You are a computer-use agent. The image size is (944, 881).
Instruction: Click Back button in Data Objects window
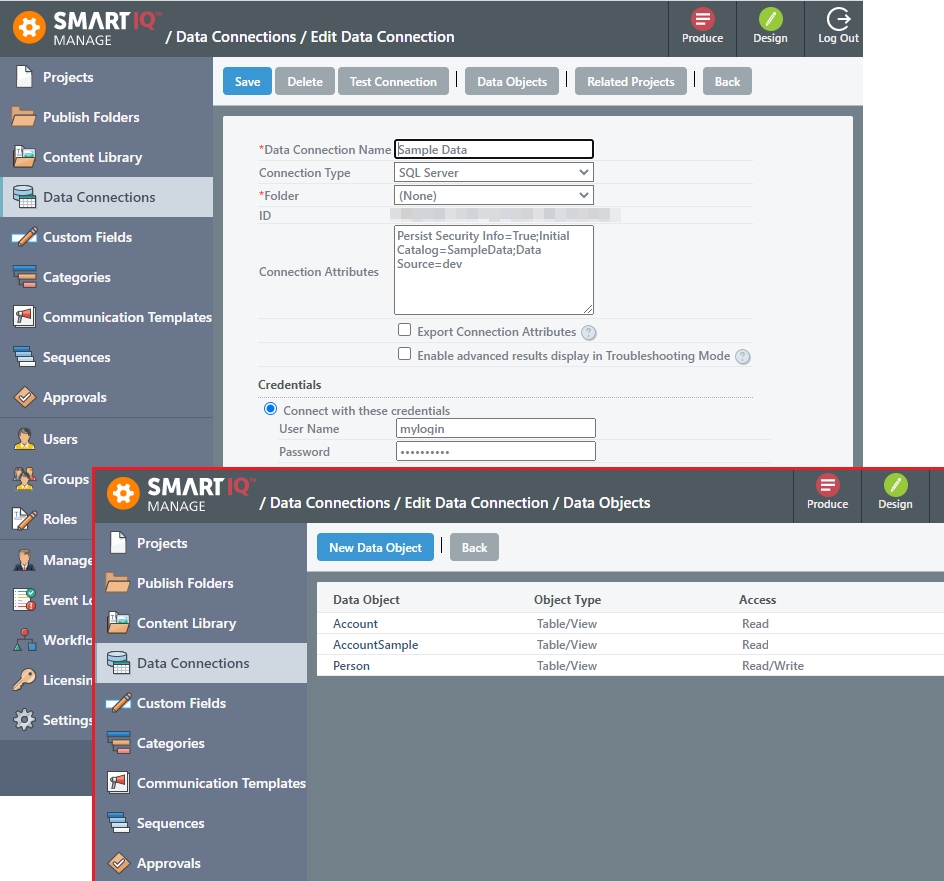tap(474, 547)
